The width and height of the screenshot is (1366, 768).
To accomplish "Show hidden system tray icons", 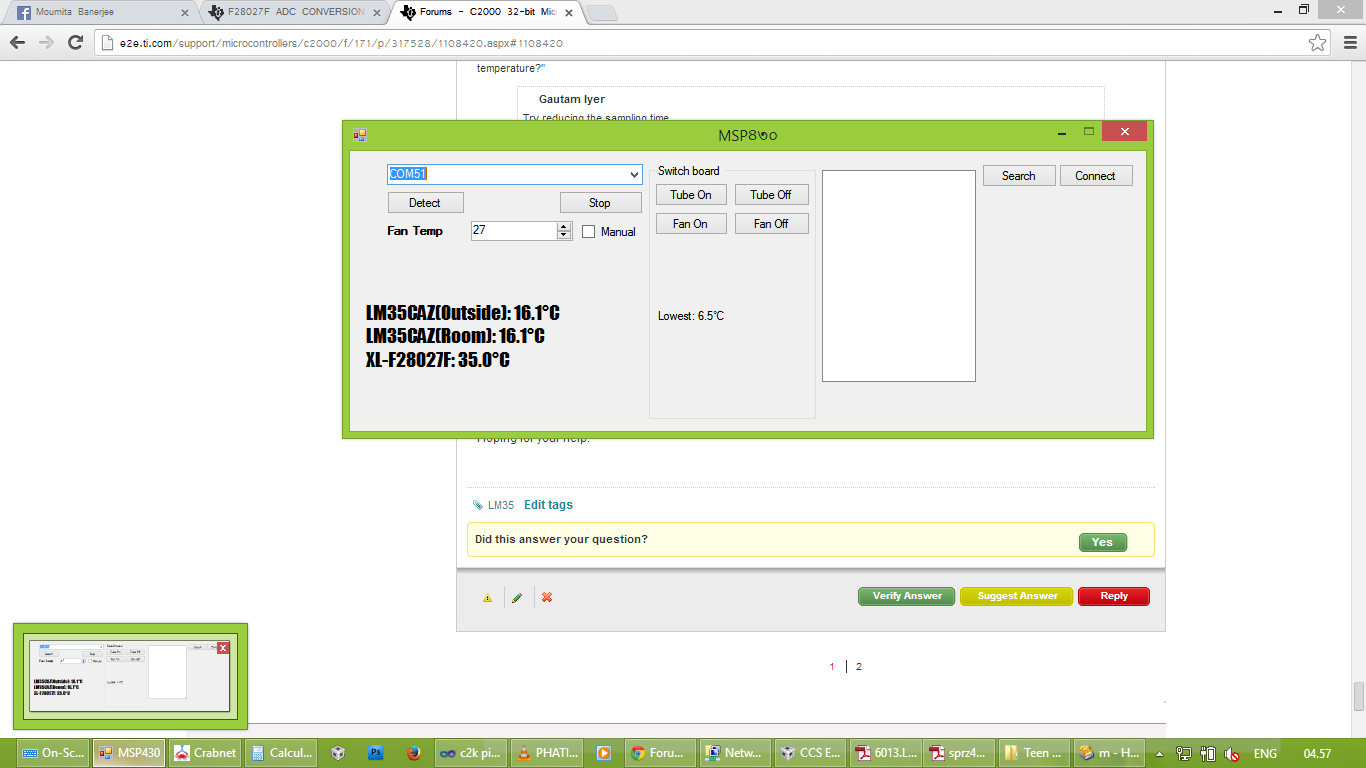I will 1160,754.
